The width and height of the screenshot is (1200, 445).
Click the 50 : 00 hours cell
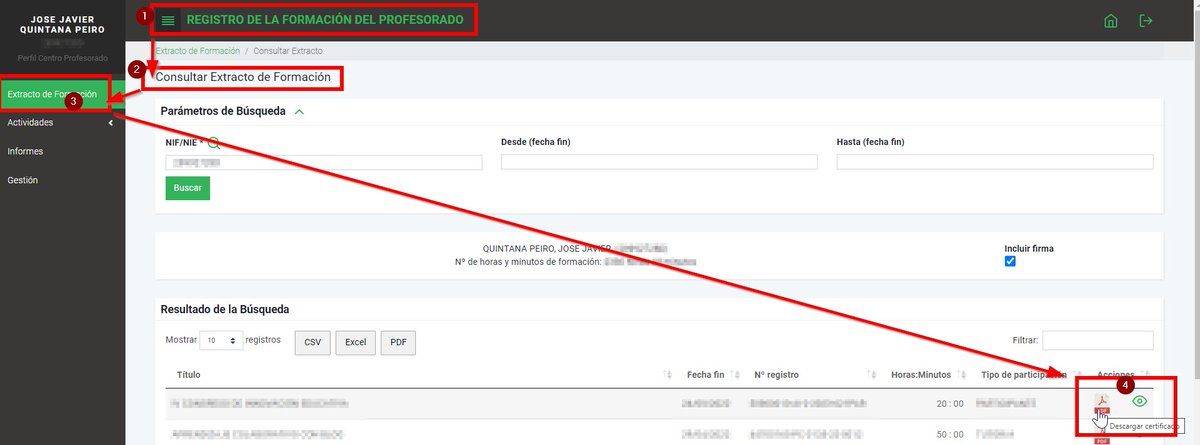[949, 436]
